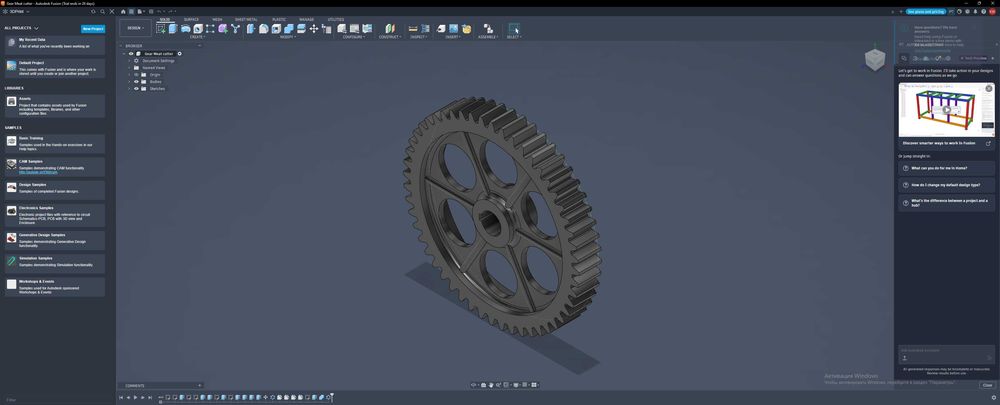Screen dimensions: 1000x405
Task: Click the Measure tool icon
Action: (413, 29)
